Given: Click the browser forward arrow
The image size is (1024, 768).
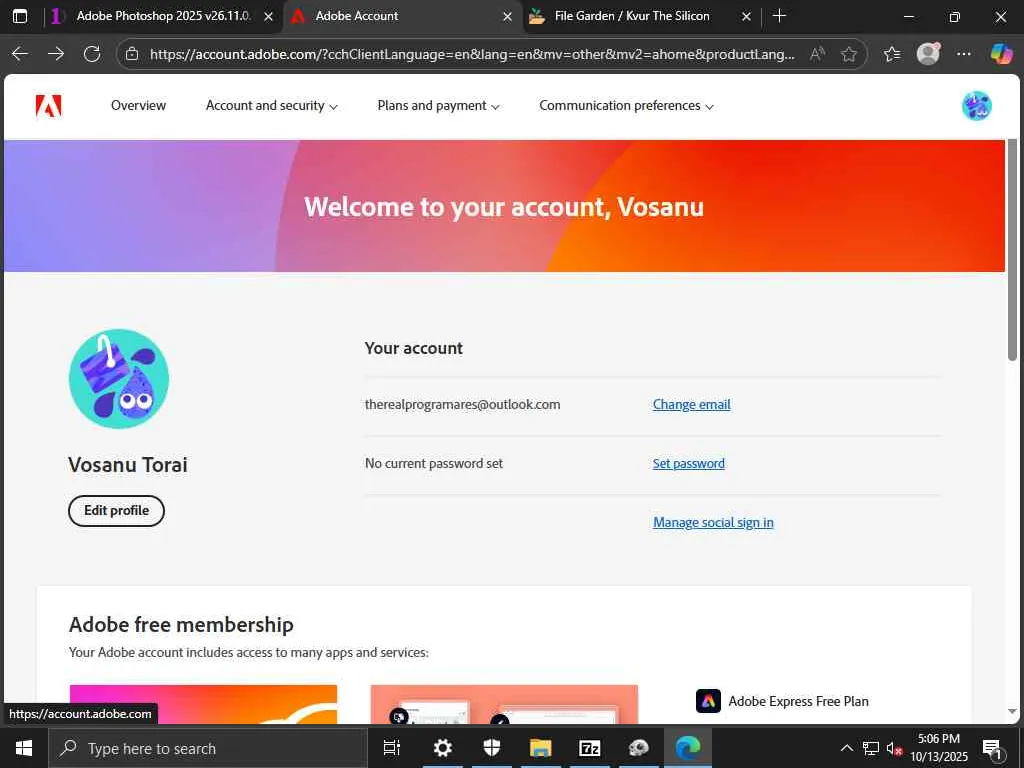Looking at the screenshot, I should pos(56,54).
